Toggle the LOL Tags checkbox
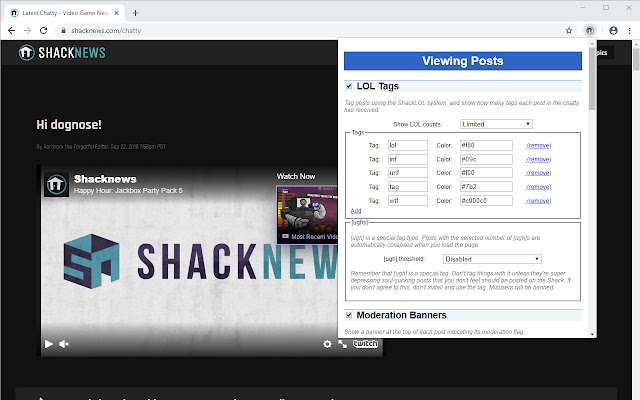This screenshot has width=640, height=400. [x=349, y=86]
